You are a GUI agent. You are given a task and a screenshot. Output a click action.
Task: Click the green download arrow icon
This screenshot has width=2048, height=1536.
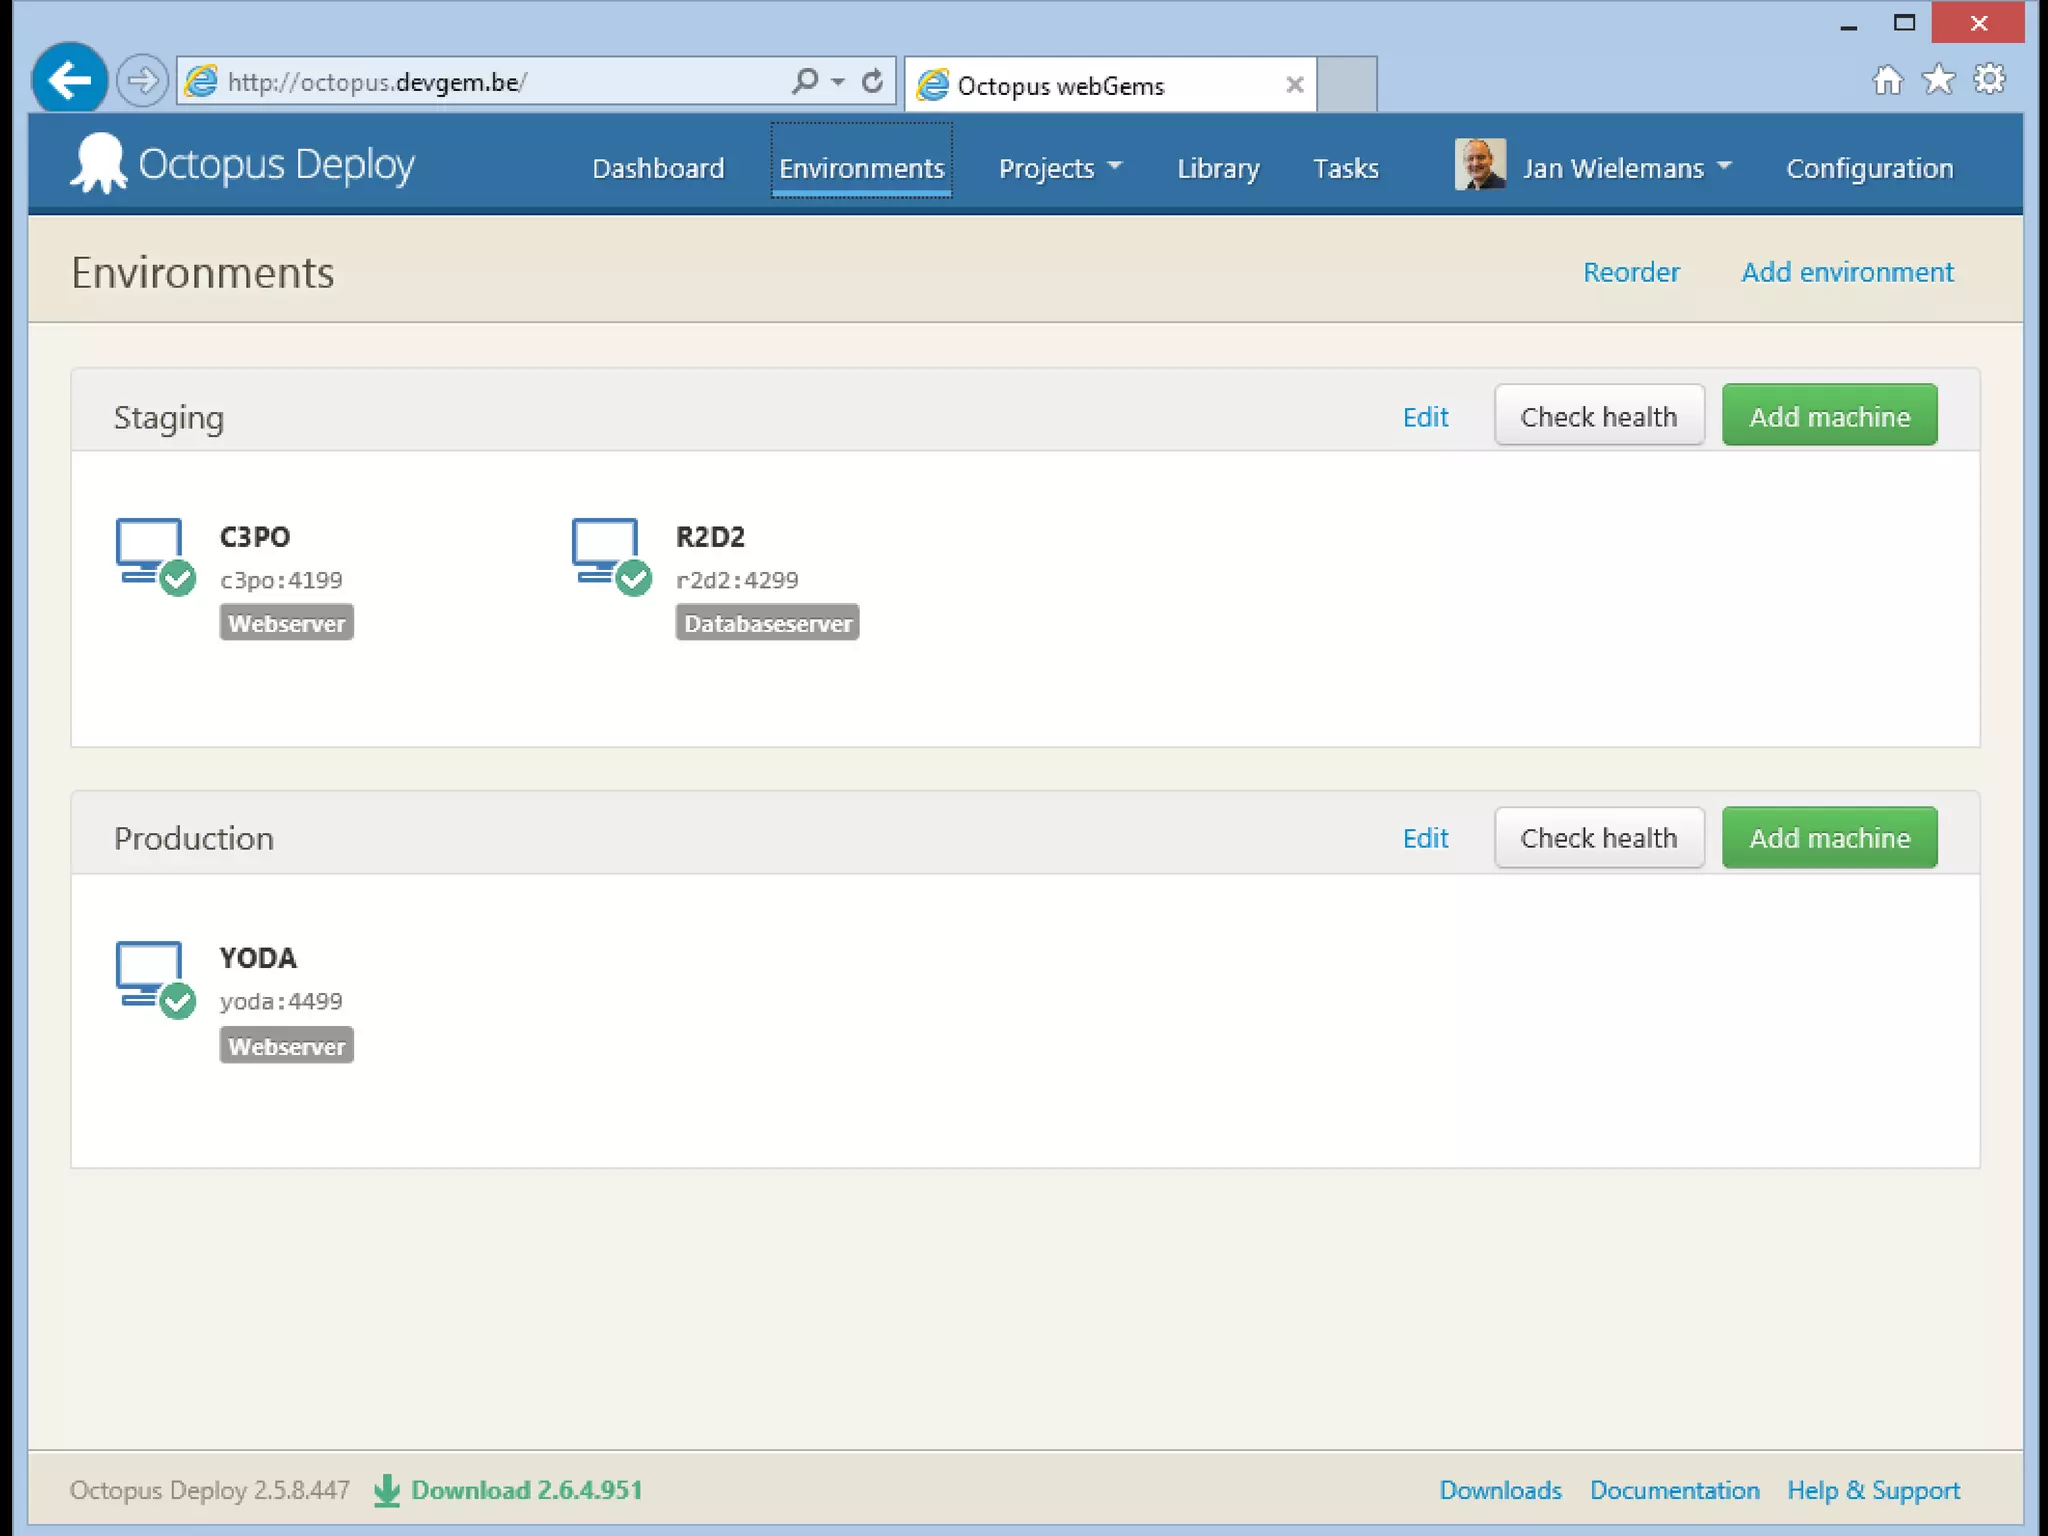[386, 1490]
